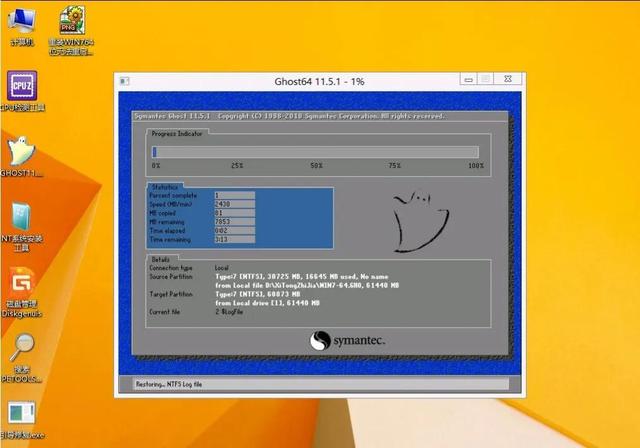Click the 'from Local drive [1], 61440 MB' line
Viewport: 640px width, 448px height.
[267, 303]
